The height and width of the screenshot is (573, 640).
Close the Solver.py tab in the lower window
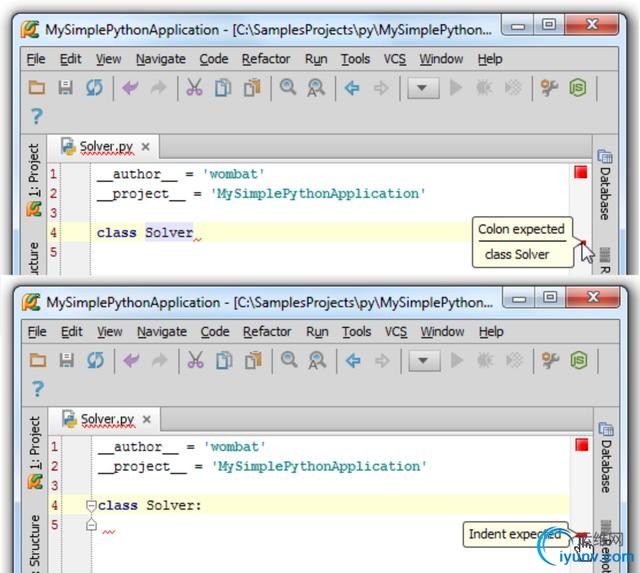147,419
